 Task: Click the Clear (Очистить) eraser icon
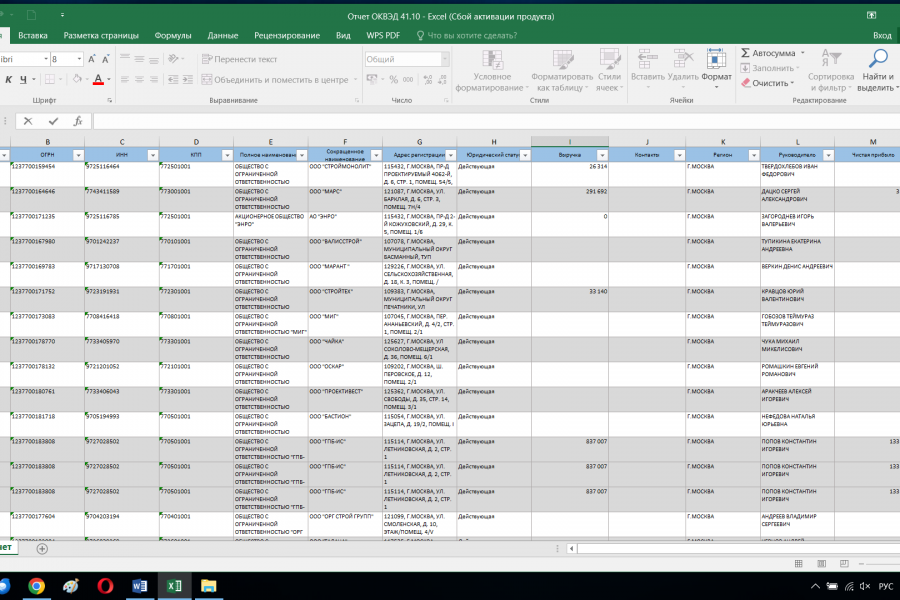pyautogui.click(x=745, y=83)
